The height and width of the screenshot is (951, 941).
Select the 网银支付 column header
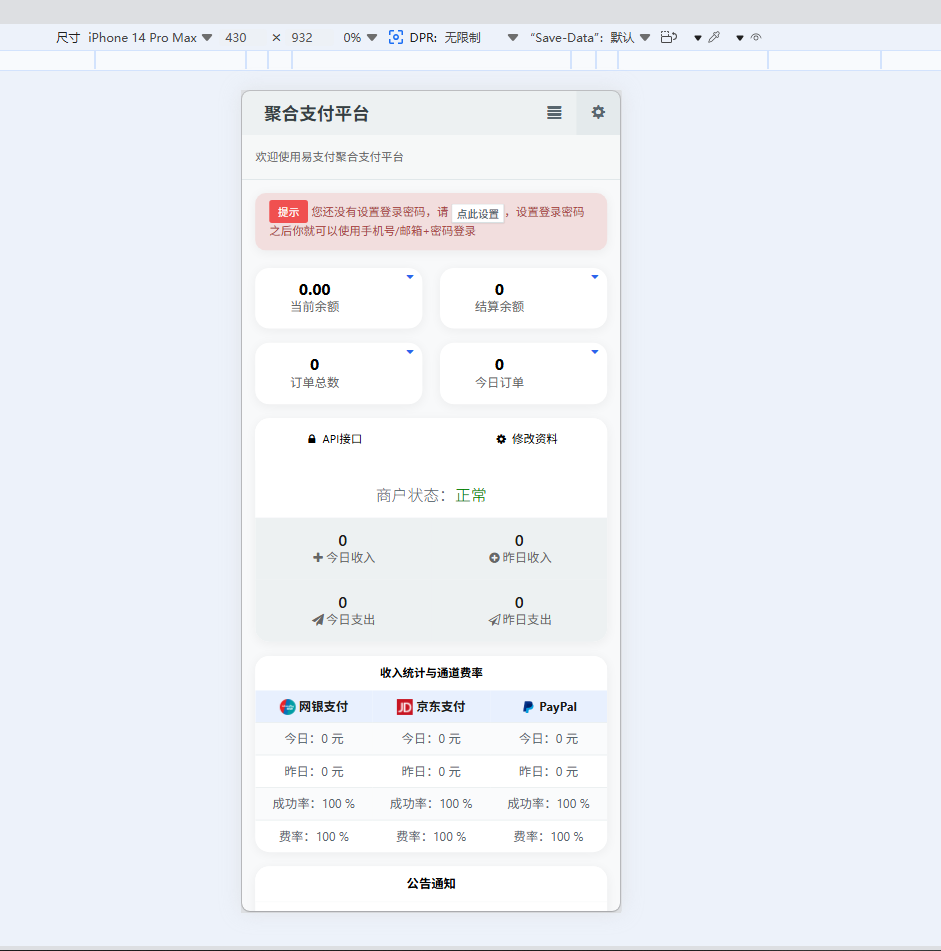(x=313, y=707)
